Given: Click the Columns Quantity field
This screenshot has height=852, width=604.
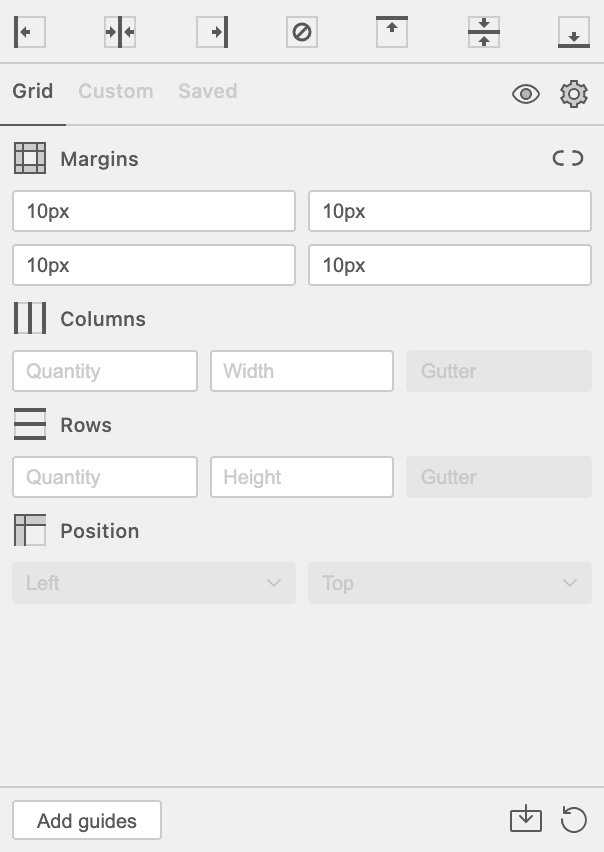Looking at the screenshot, I should 105,371.
